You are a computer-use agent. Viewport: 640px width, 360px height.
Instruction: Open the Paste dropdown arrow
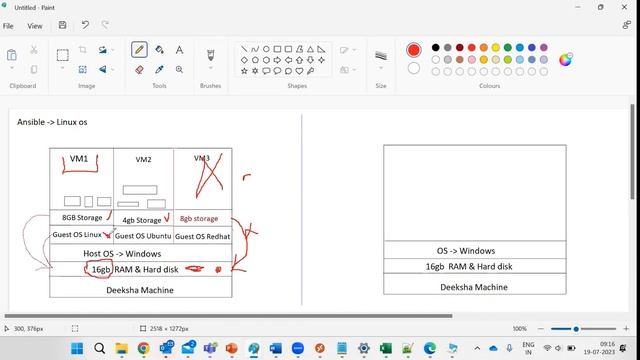12,68
